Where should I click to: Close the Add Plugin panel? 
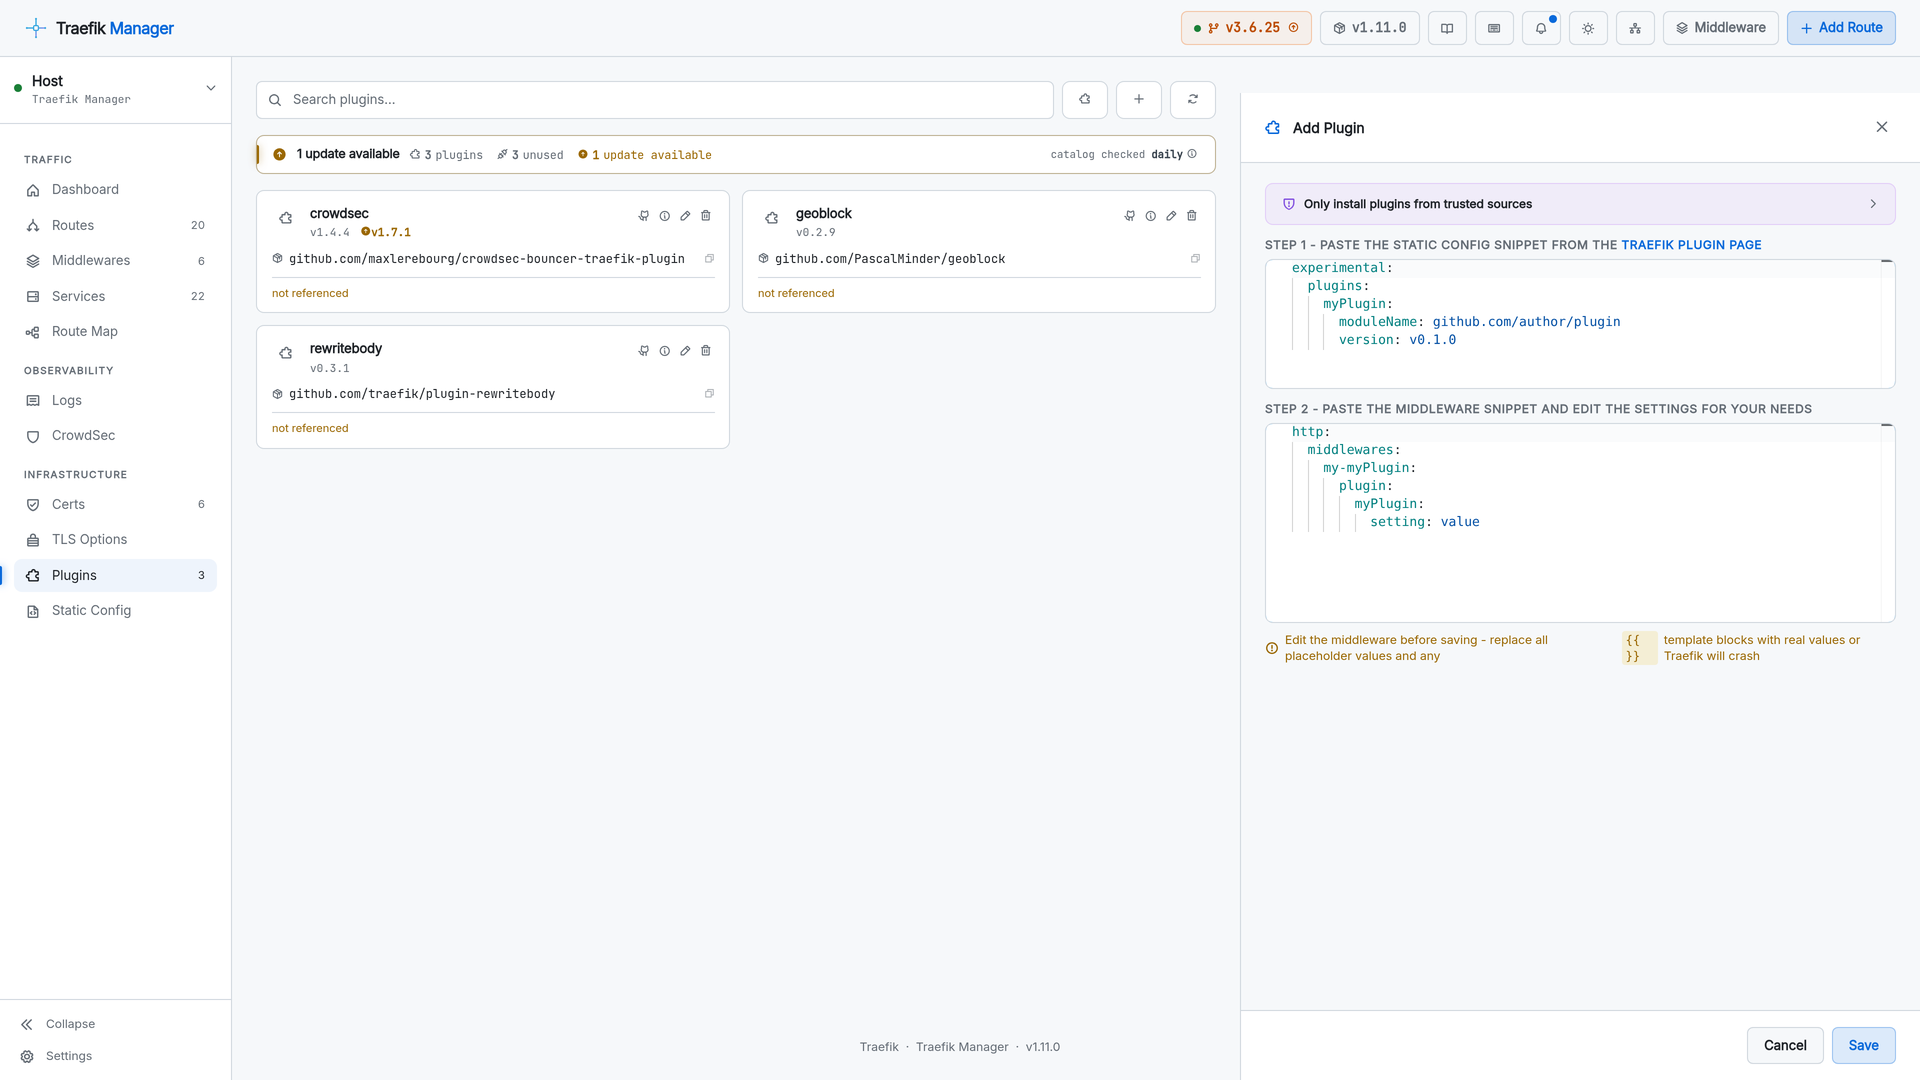tap(1882, 127)
